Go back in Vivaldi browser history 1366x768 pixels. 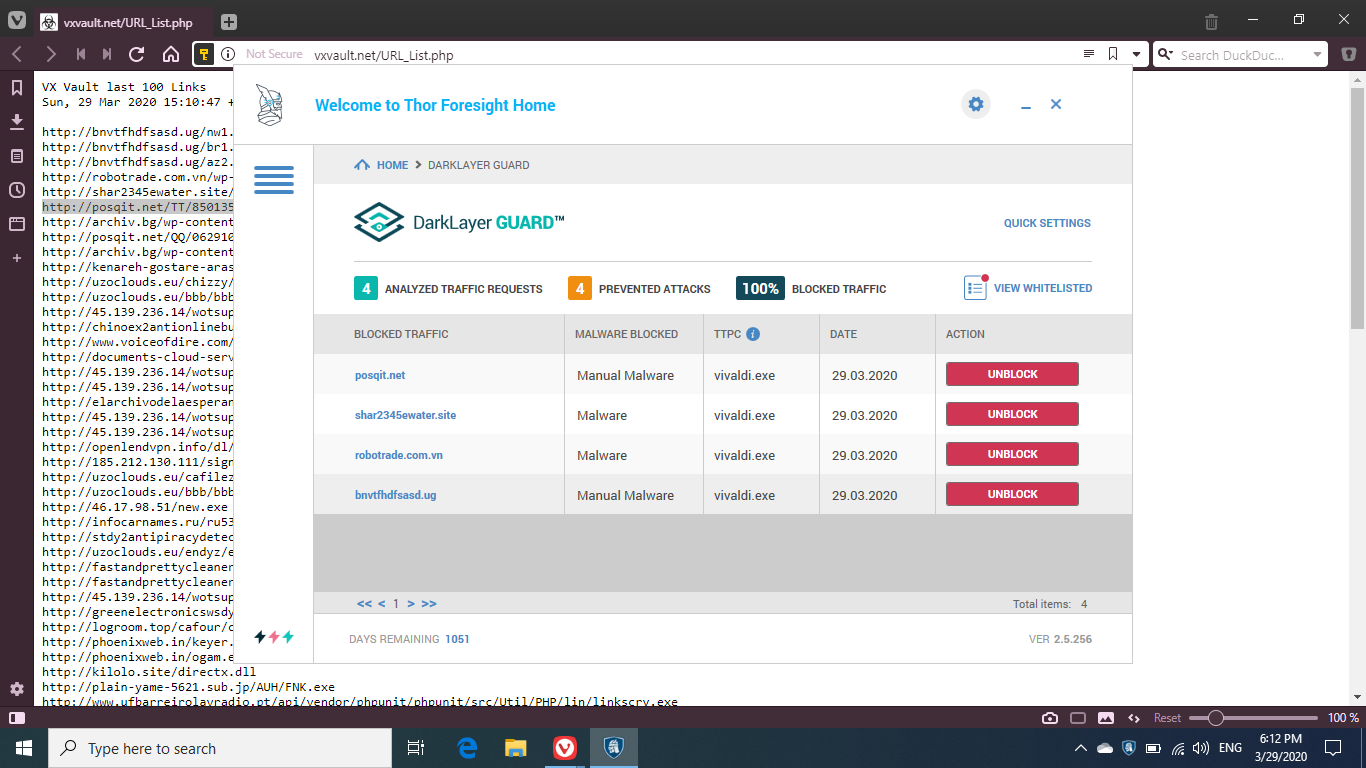[17, 54]
